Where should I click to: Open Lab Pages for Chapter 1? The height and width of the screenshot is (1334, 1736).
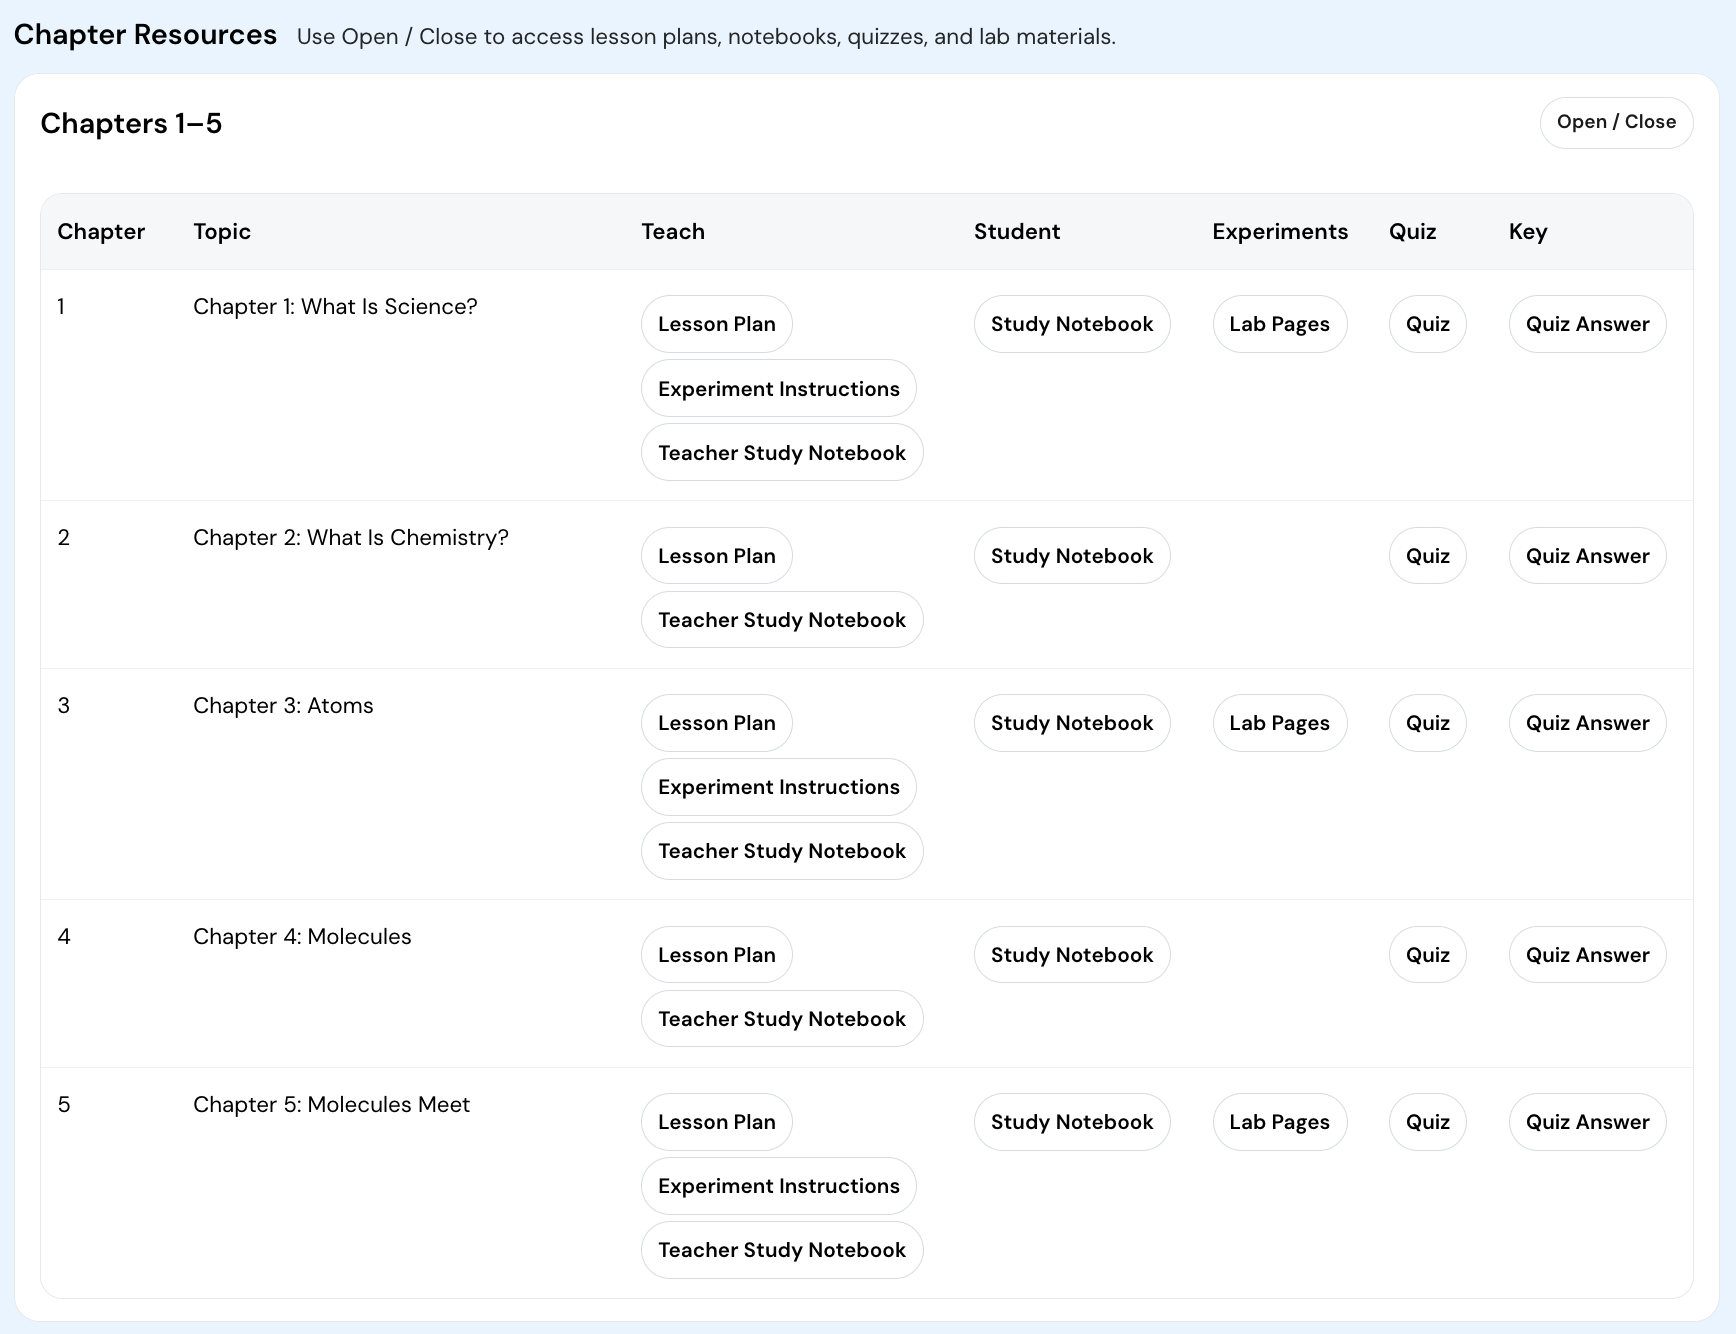pos(1279,324)
